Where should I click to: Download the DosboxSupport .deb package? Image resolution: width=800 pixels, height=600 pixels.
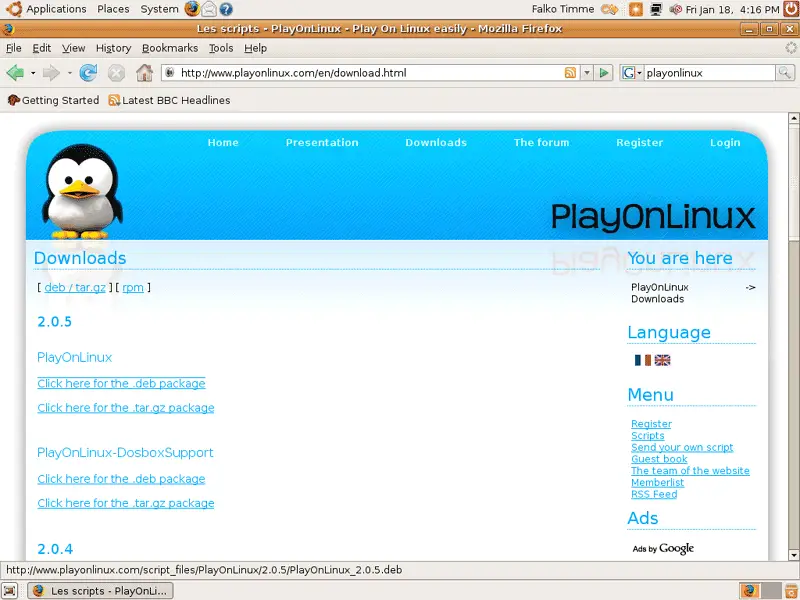(121, 479)
